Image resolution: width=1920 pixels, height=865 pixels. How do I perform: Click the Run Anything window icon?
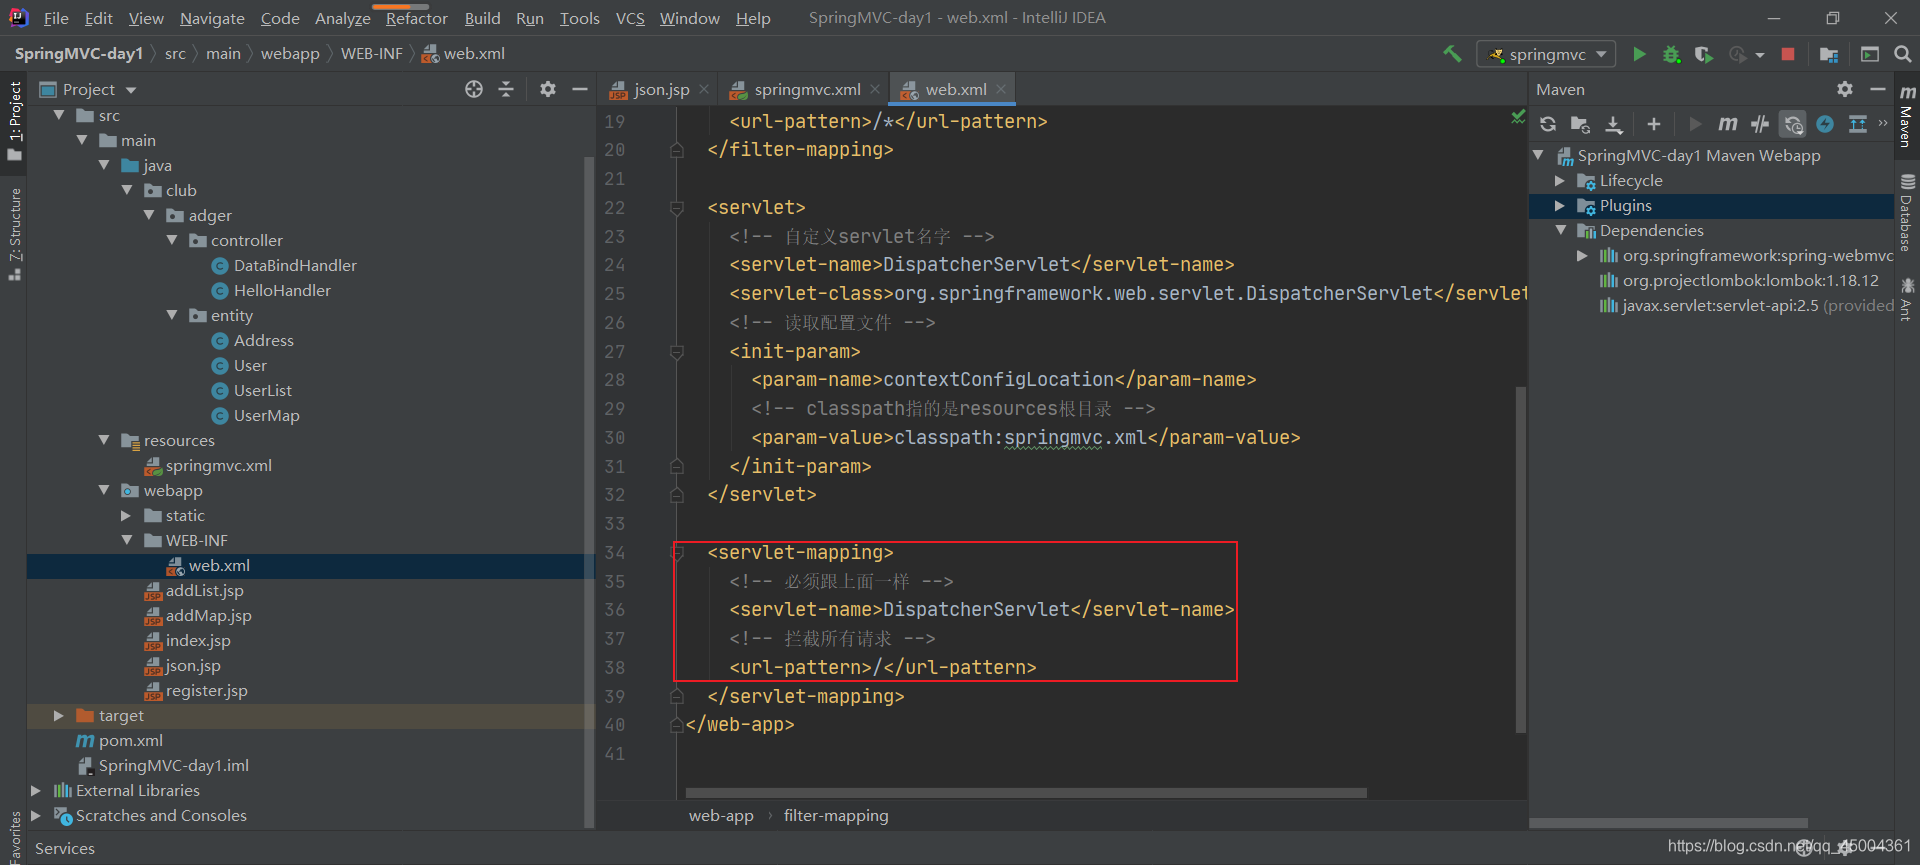1869,54
